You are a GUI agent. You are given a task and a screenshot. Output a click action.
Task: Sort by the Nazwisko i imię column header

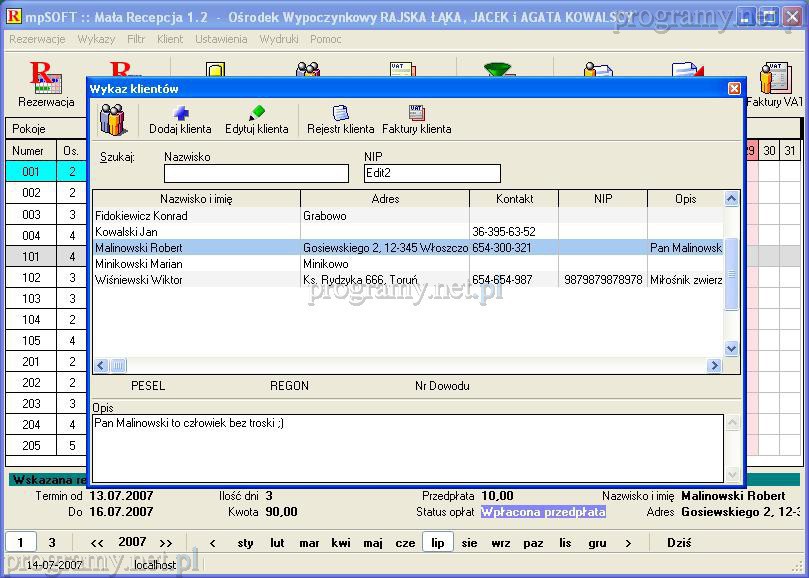pos(196,199)
